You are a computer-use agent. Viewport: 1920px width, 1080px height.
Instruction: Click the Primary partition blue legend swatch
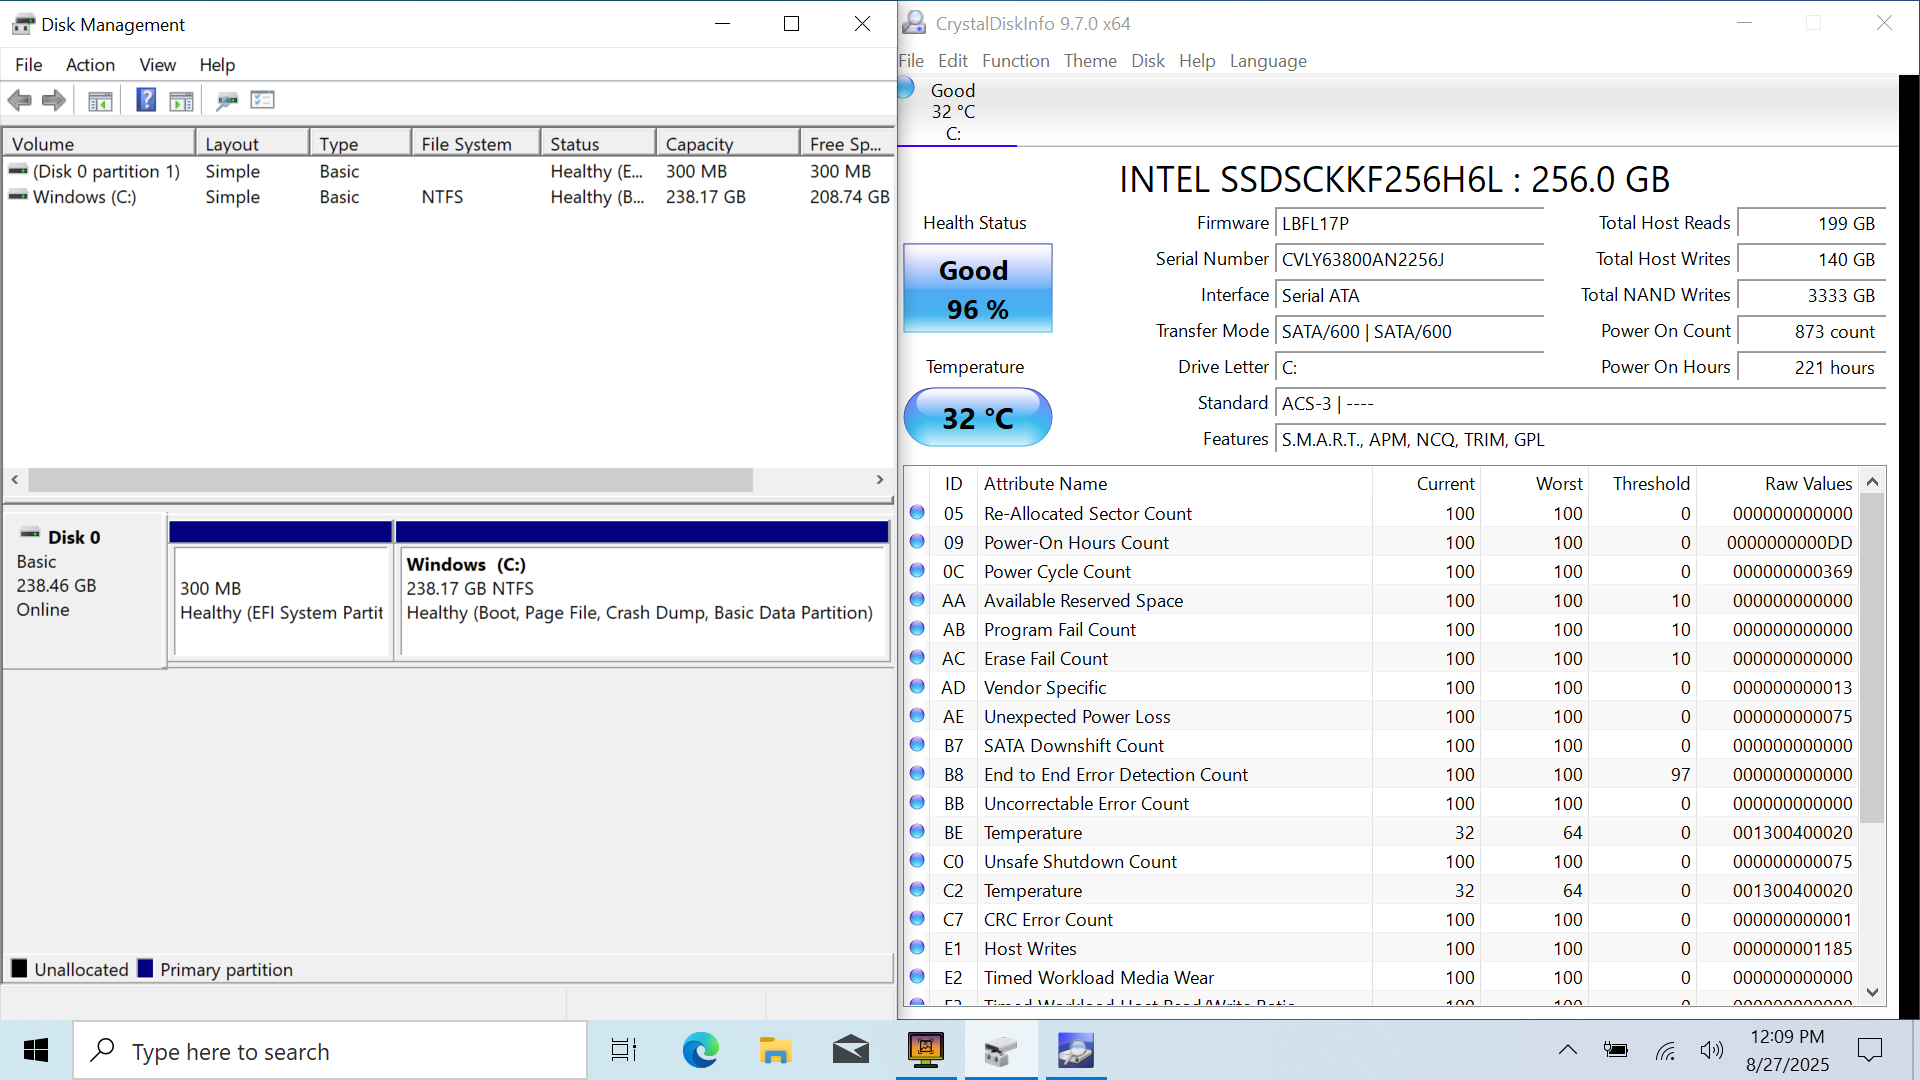[x=145, y=968]
